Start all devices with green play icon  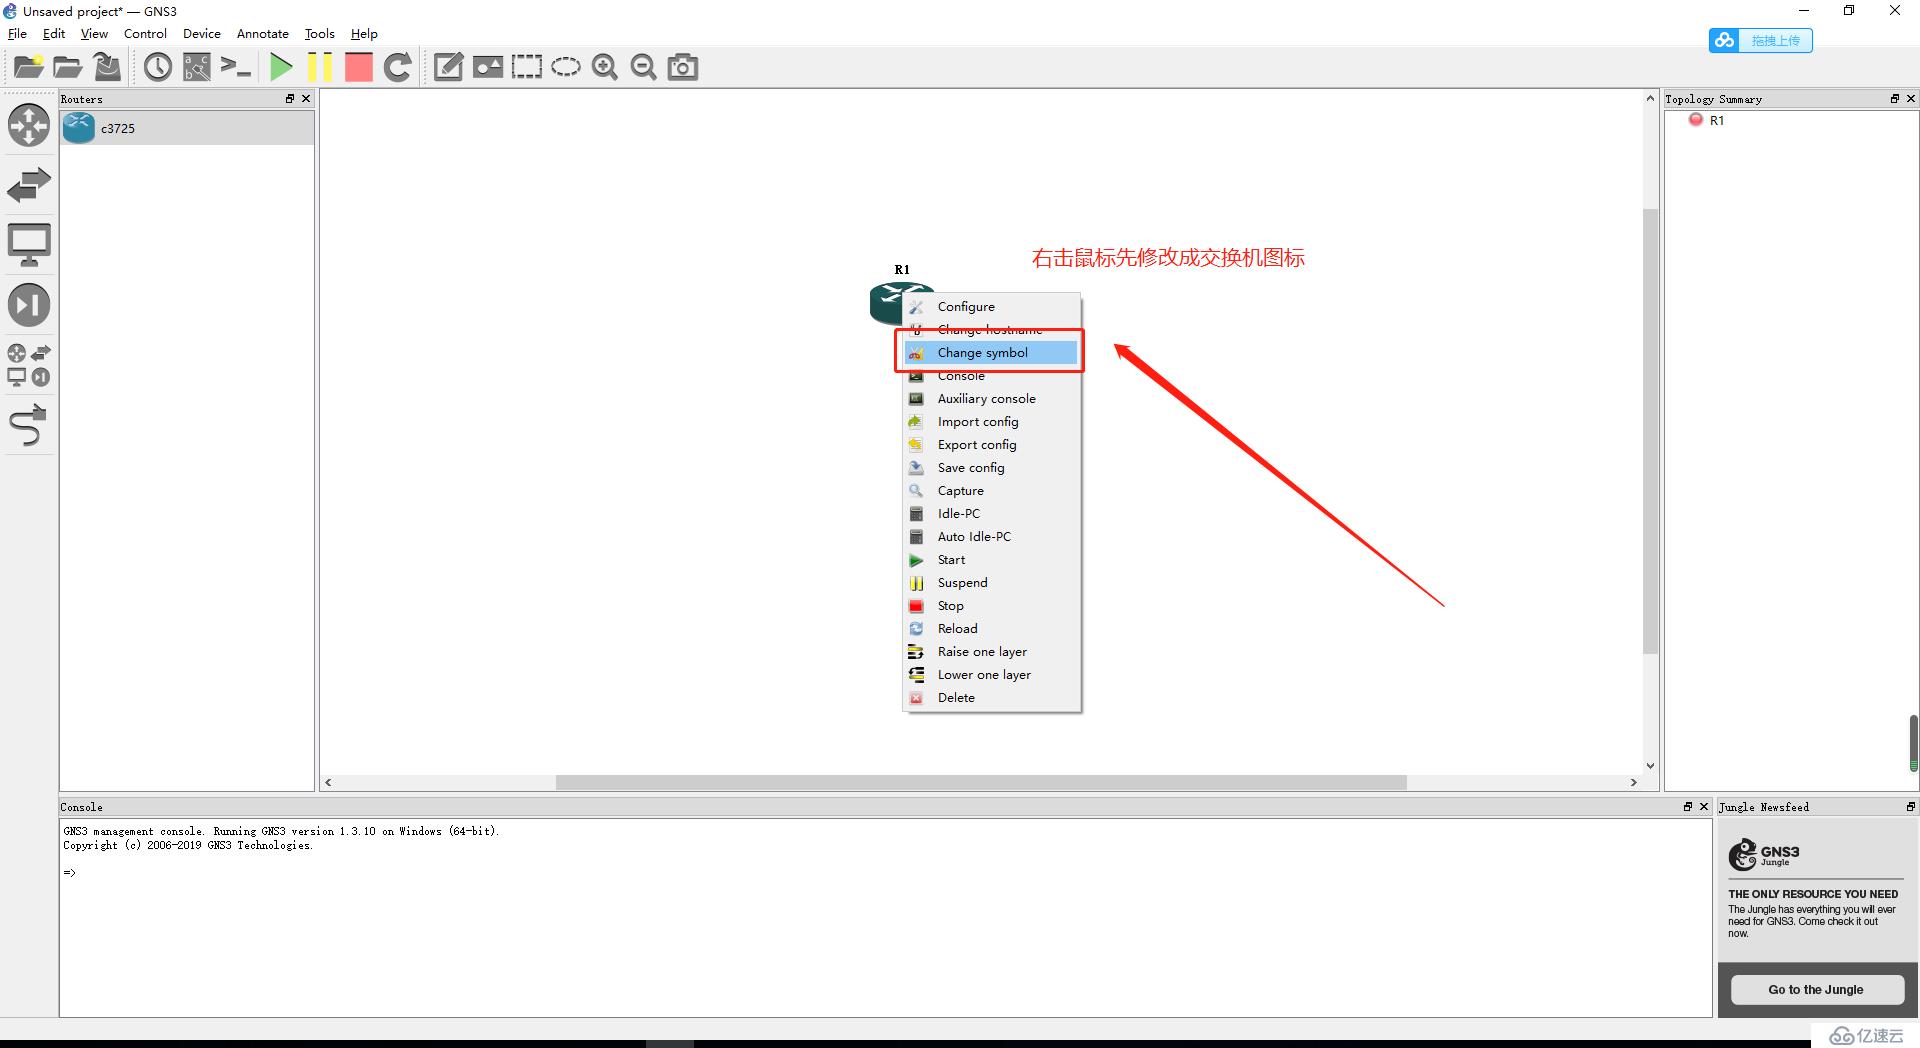[x=281, y=67]
